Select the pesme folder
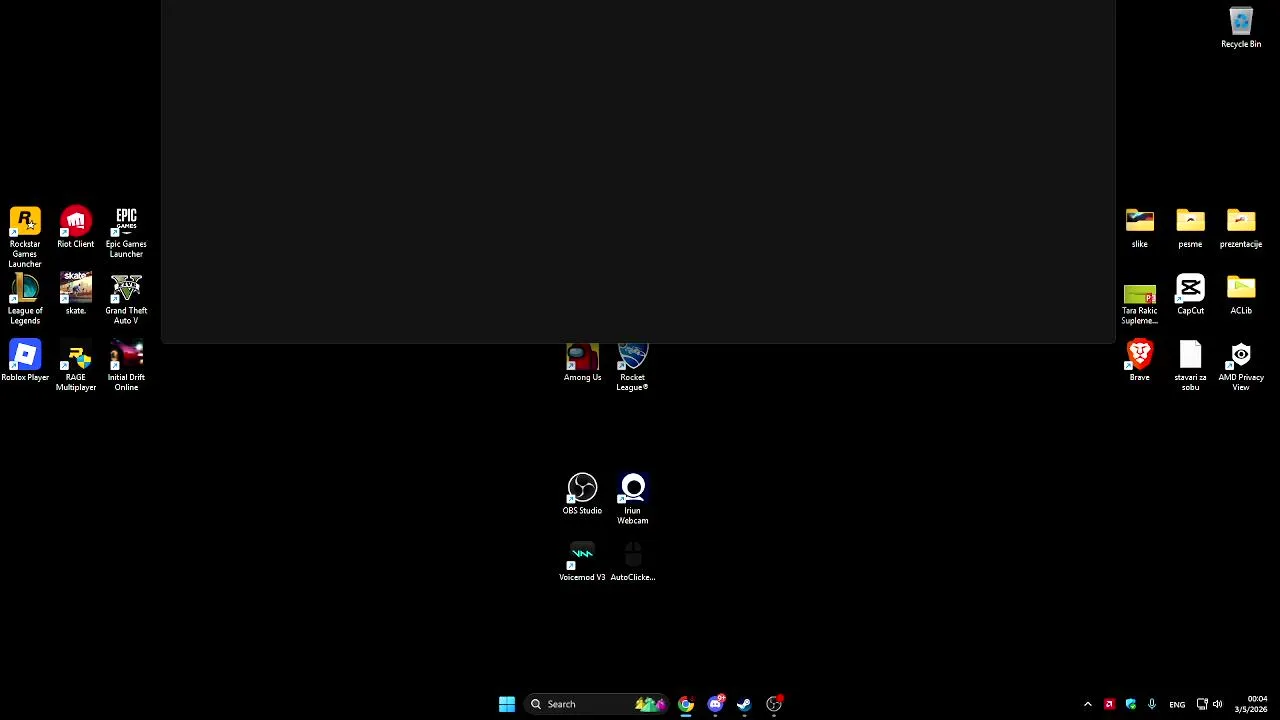 [x=1190, y=228]
